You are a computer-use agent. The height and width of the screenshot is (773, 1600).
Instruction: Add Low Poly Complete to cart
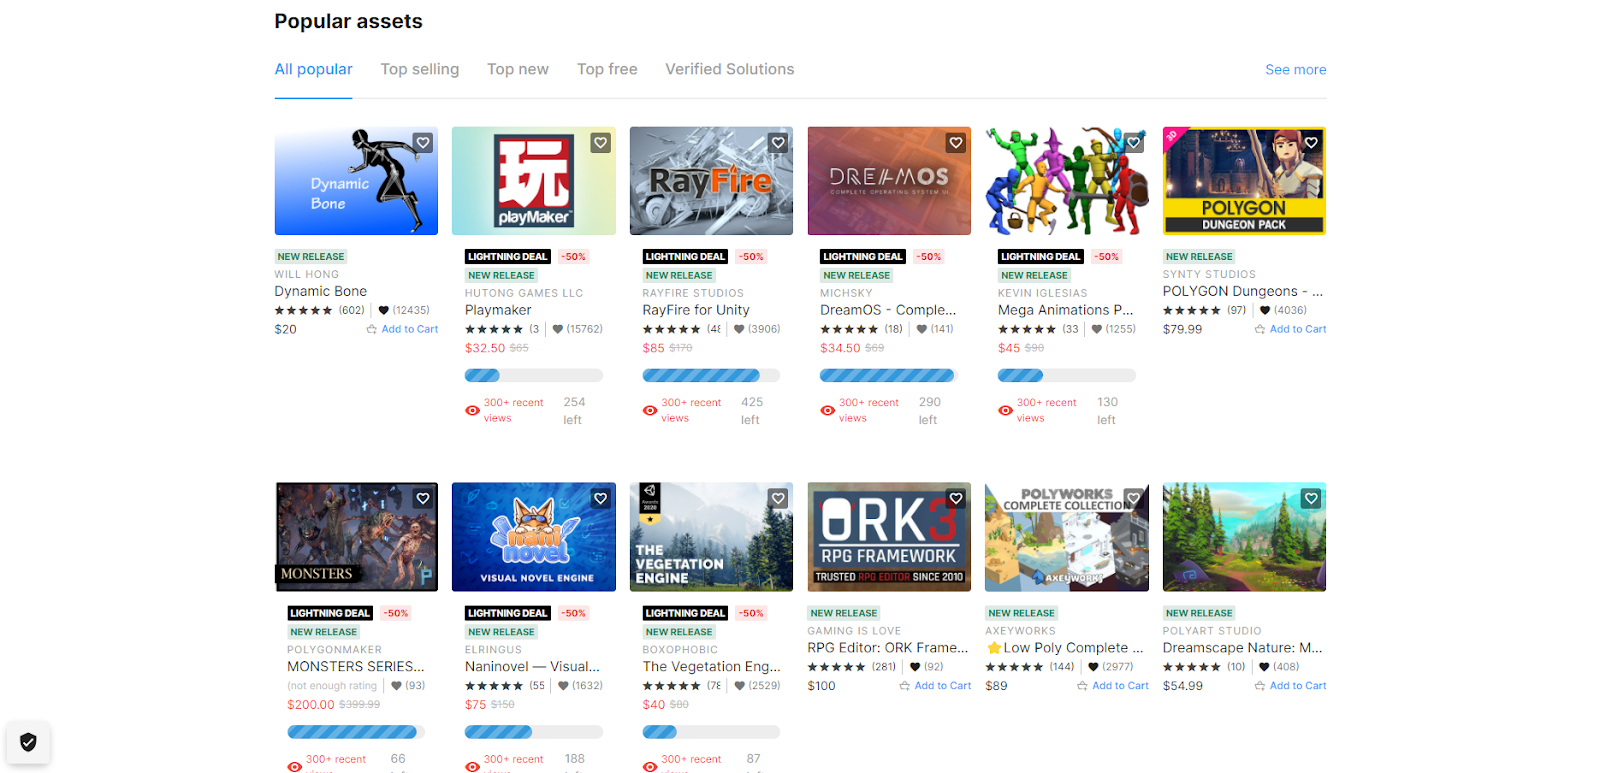click(x=1113, y=686)
